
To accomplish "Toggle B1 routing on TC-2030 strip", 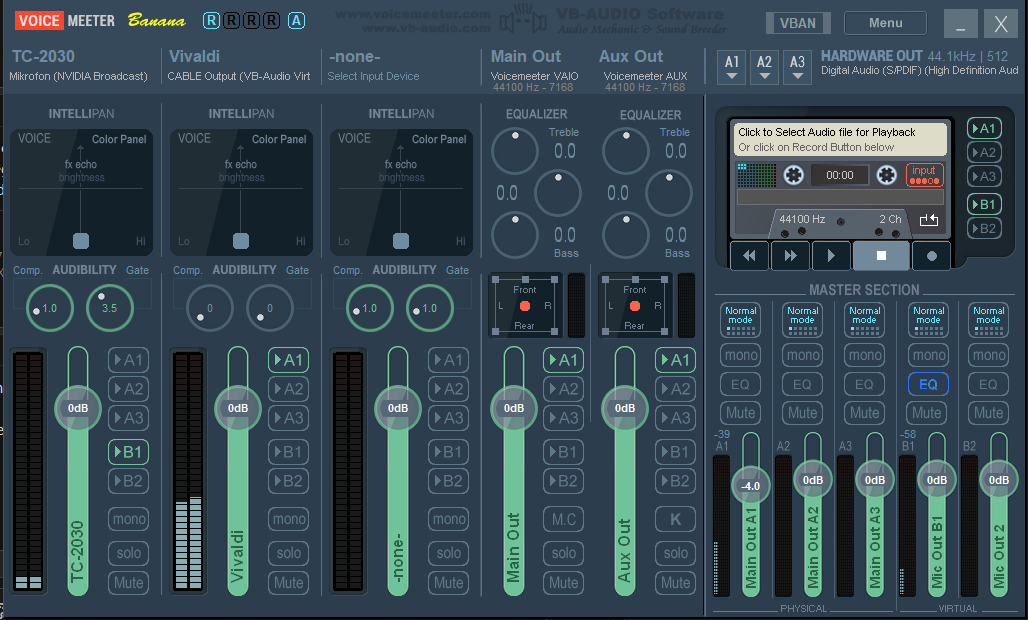I will 128,452.
